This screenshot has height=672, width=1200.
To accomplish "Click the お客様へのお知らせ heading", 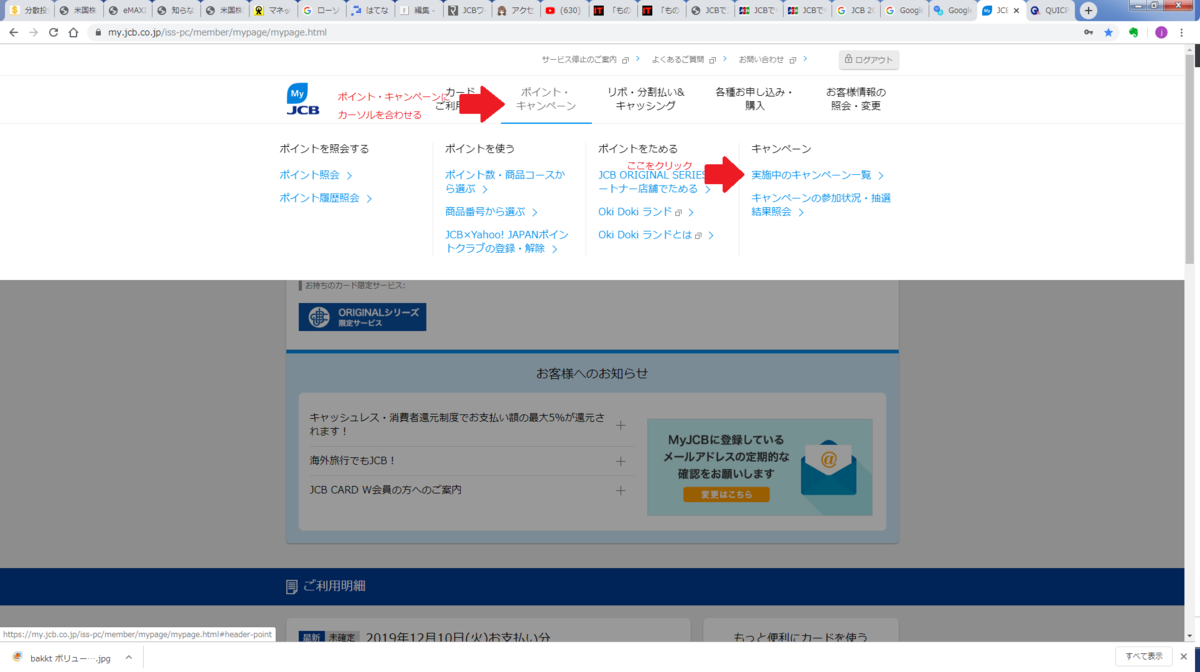I will click(x=592, y=373).
